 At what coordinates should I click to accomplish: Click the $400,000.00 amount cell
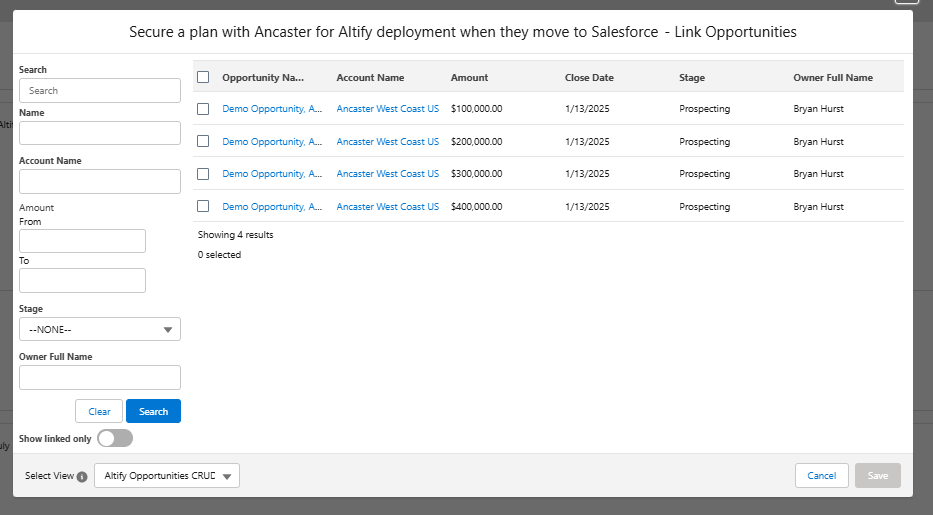(477, 206)
